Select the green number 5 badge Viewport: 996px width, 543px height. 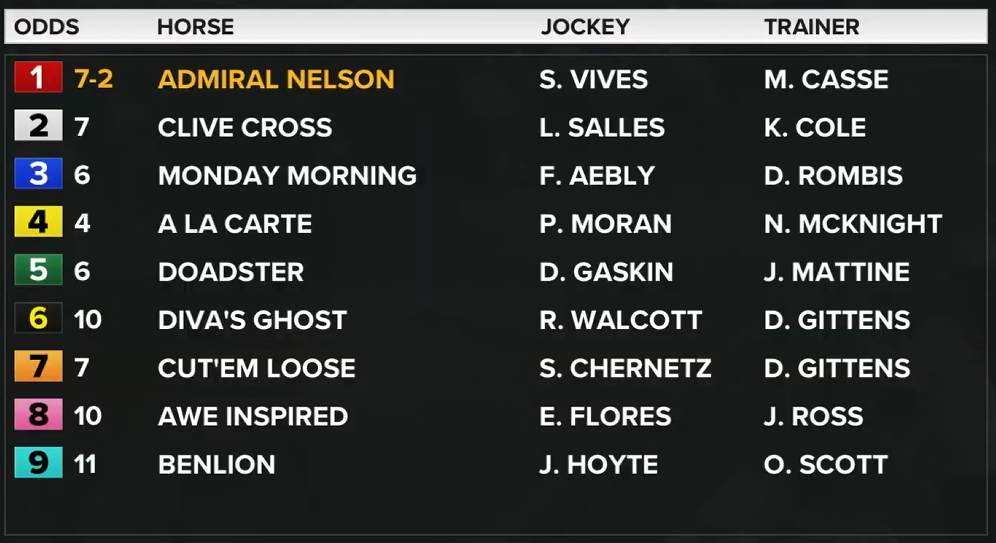pos(38,271)
